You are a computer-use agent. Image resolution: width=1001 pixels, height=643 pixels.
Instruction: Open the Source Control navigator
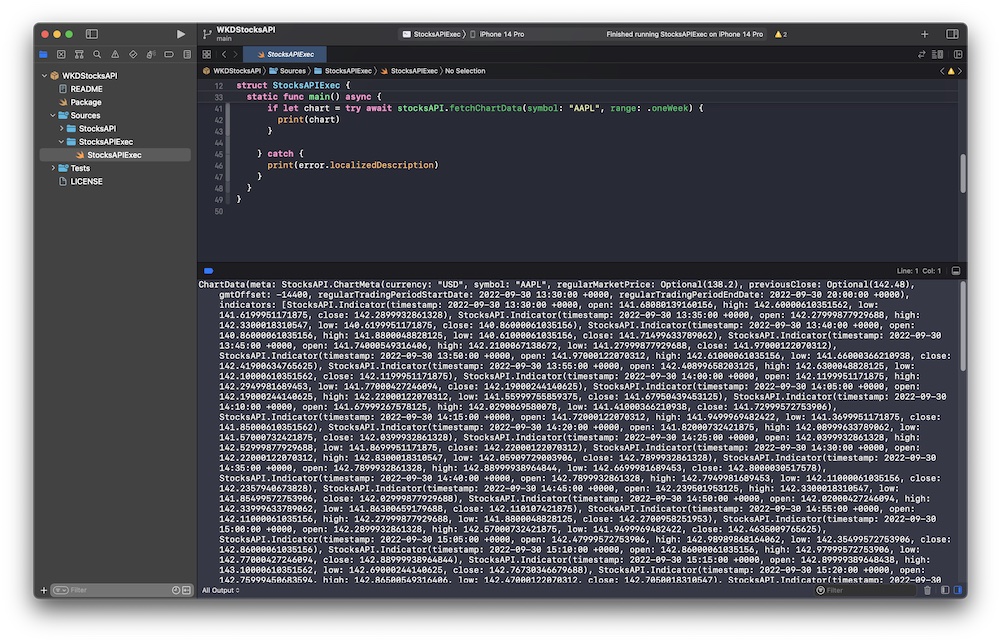tap(61, 55)
